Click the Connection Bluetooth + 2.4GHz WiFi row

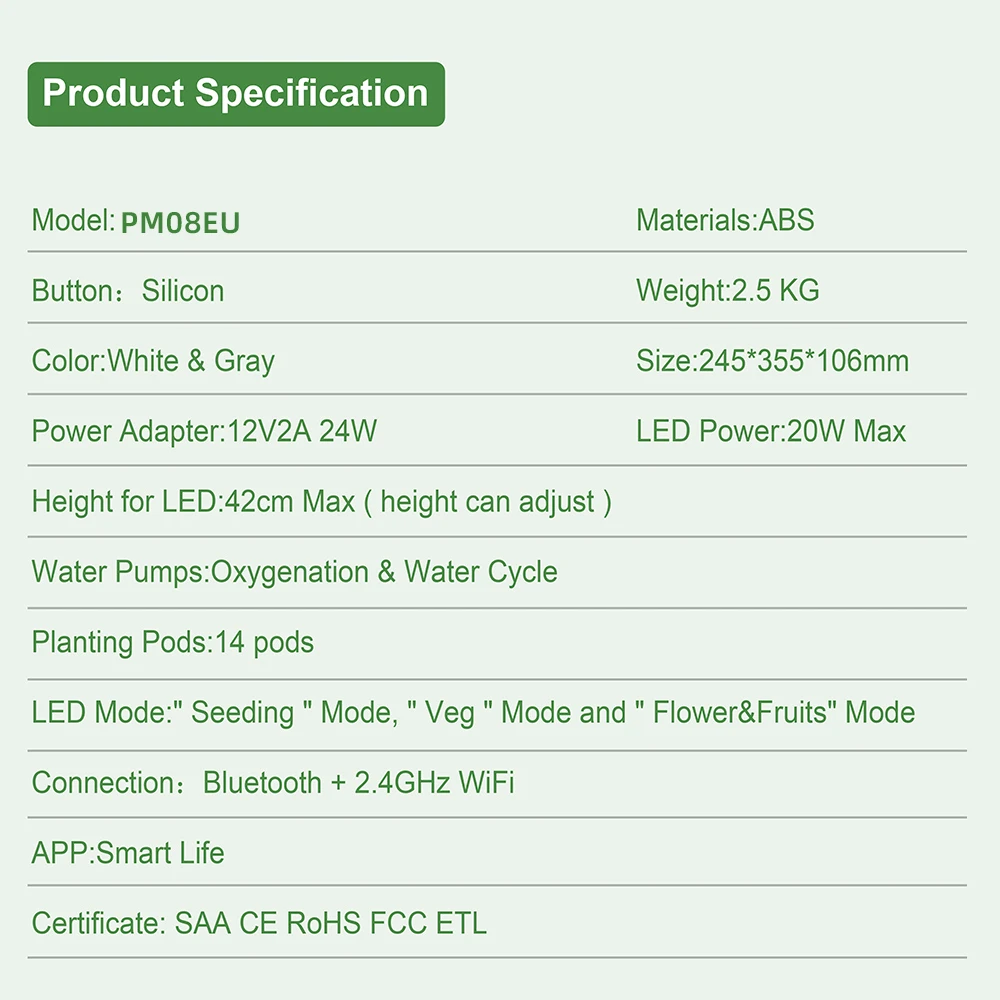point(273,783)
